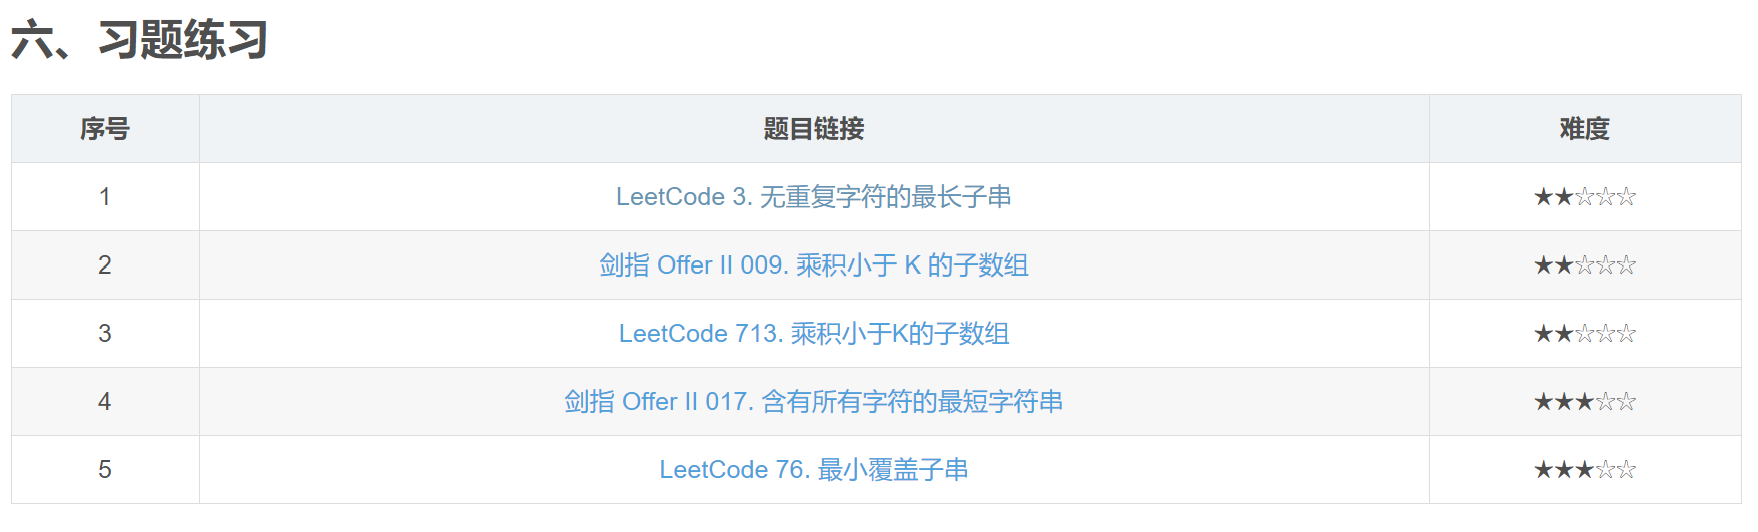Click sequence number 5 cell
Image resolution: width=1758 pixels, height=532 pixels.
tap(105, 470)
